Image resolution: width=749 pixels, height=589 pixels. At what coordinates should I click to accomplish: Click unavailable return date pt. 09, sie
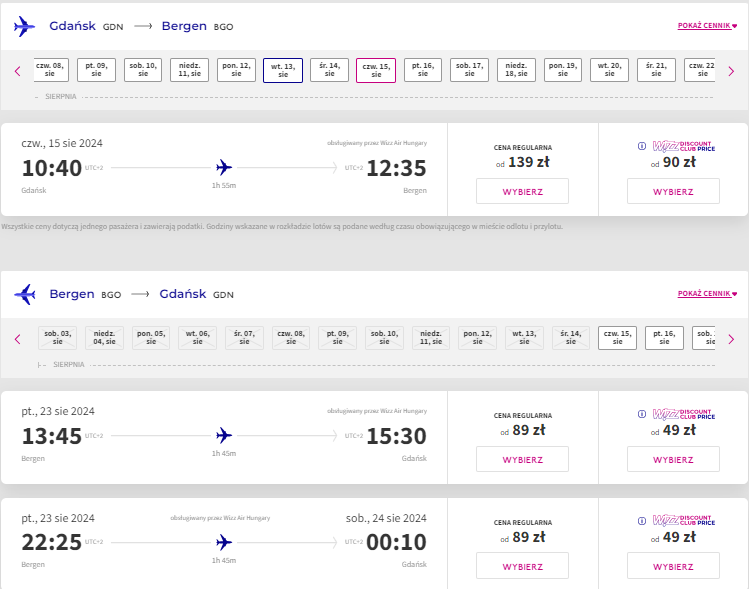pos(338,338)
